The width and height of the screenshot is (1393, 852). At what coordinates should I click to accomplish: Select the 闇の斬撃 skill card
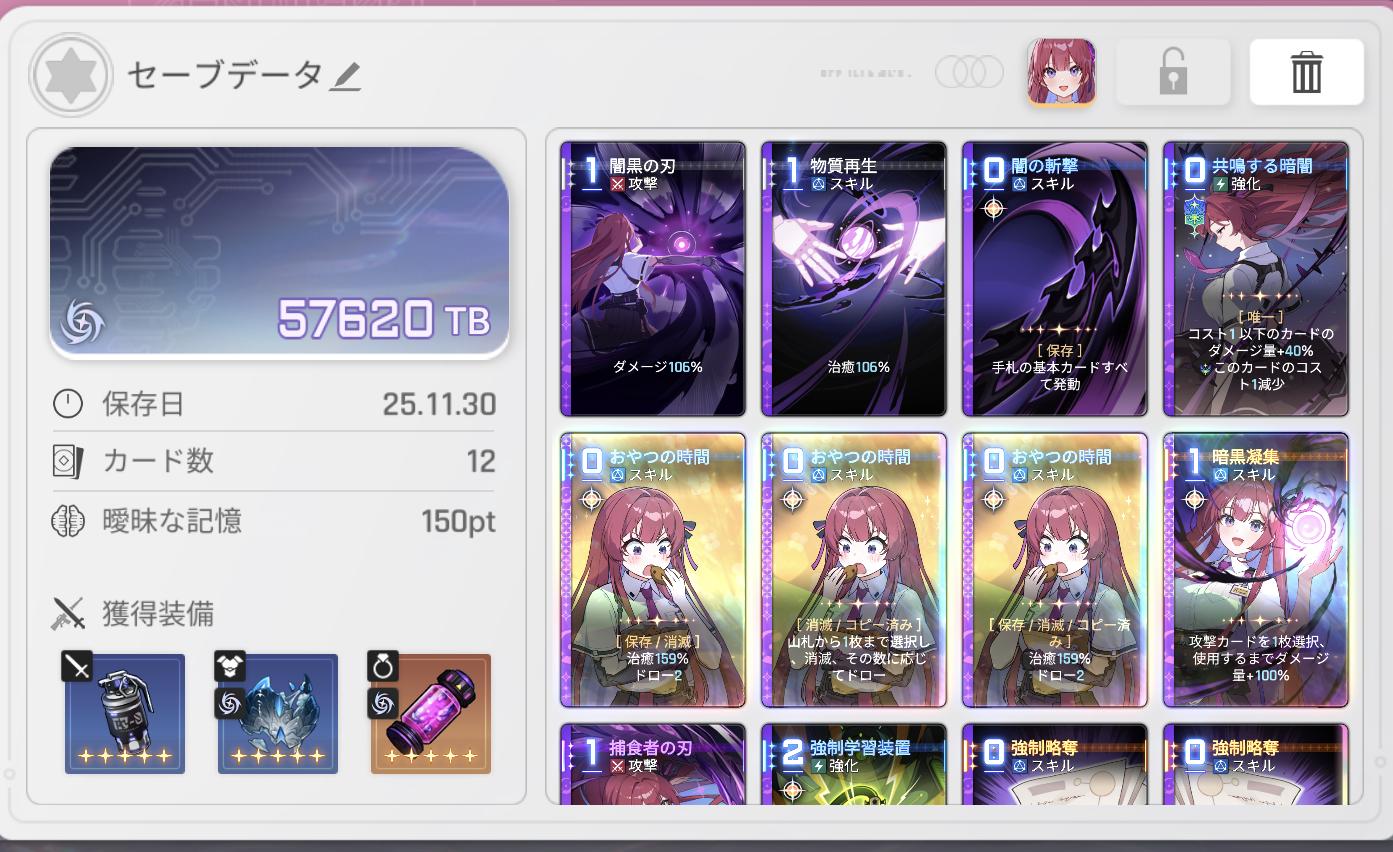click(1055, 279)
